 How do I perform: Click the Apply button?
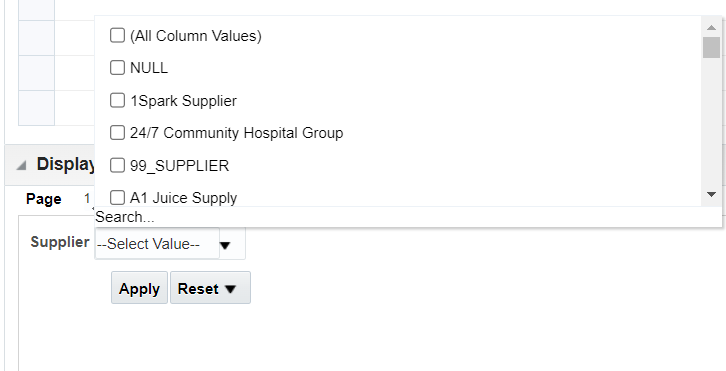click(139, 288)
